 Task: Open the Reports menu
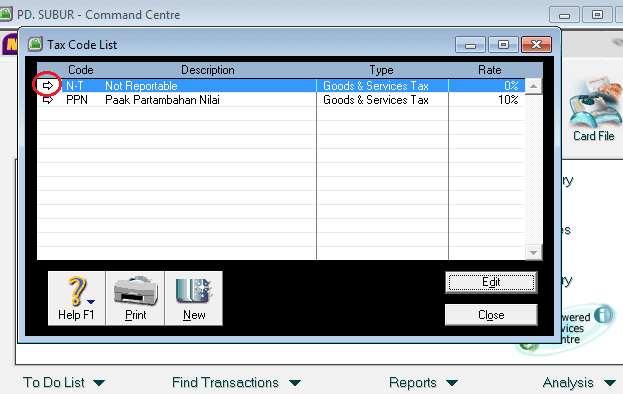[x=412, y=382]
